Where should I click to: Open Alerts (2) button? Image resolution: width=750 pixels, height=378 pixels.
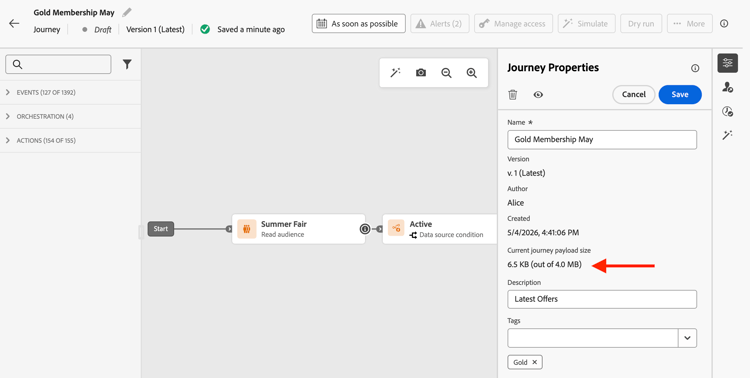coord(440,23)
